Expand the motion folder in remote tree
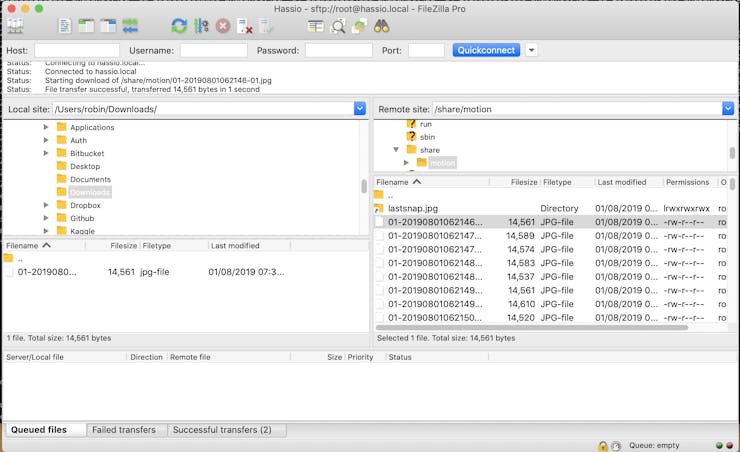The height and width of the screenshot is (452, 740). (406, 162)
